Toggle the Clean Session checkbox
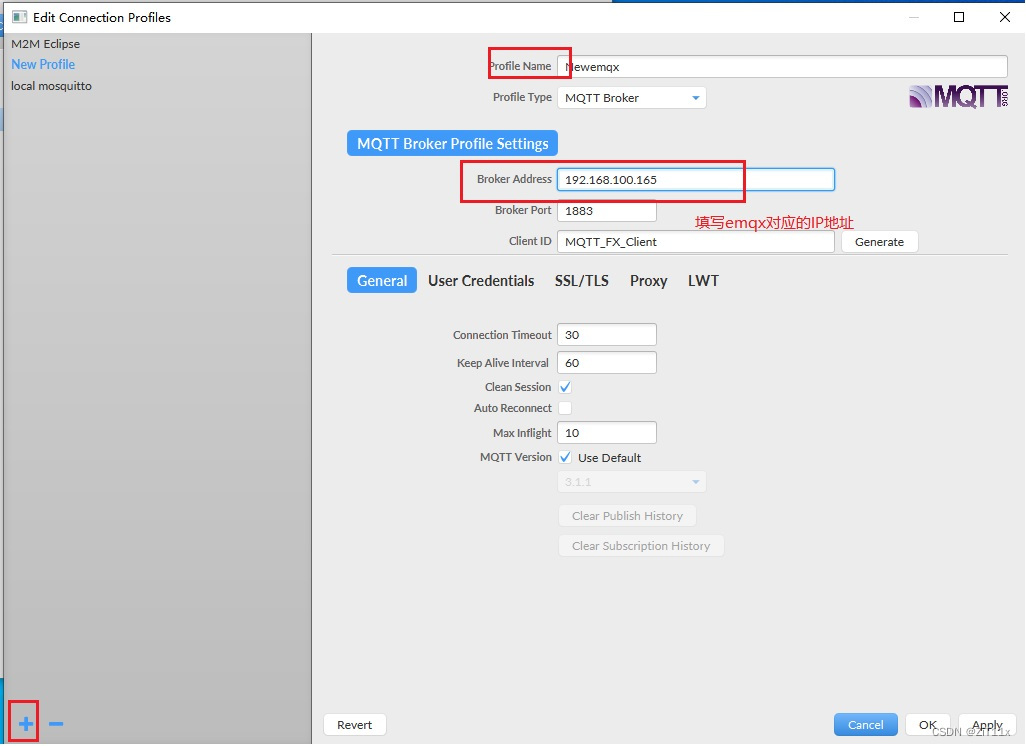The height and width of the screenshot is (746, 1026). (x=565, y=387)
